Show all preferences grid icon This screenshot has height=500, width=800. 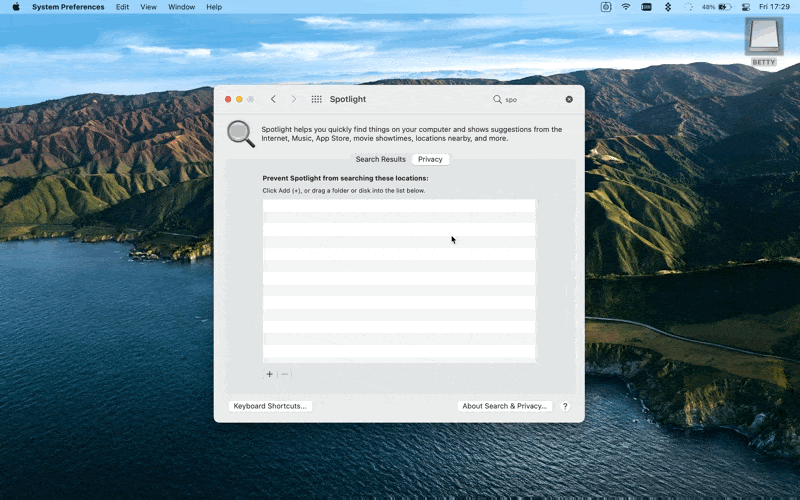pyautogui.click(x=316, y=99)
